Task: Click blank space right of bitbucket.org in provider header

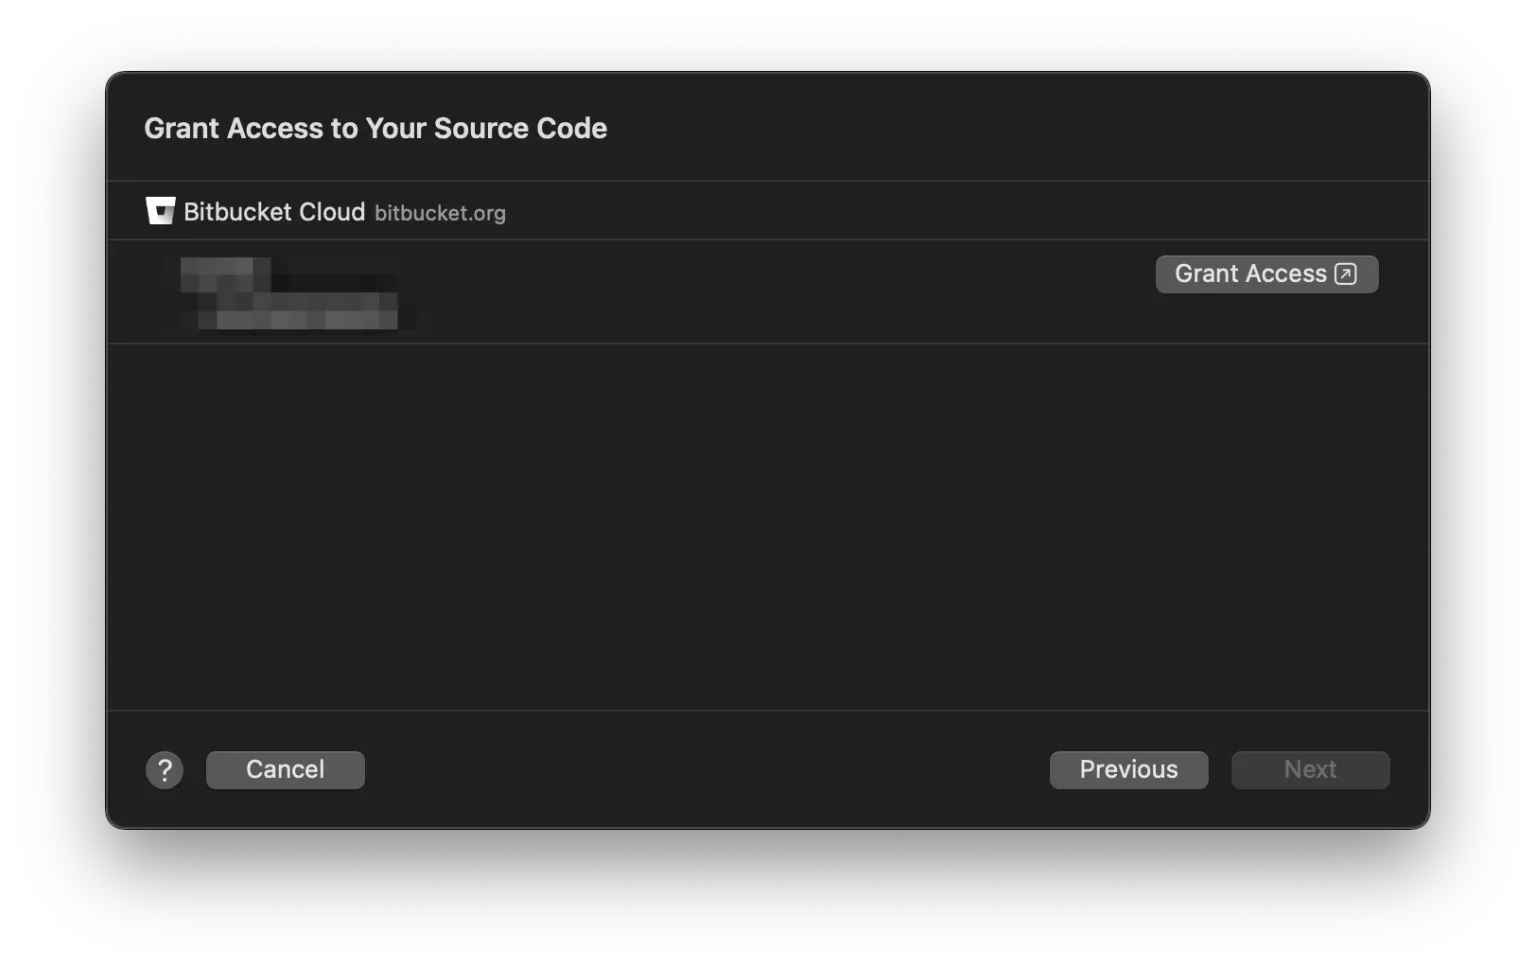Action: coord(900,212)
